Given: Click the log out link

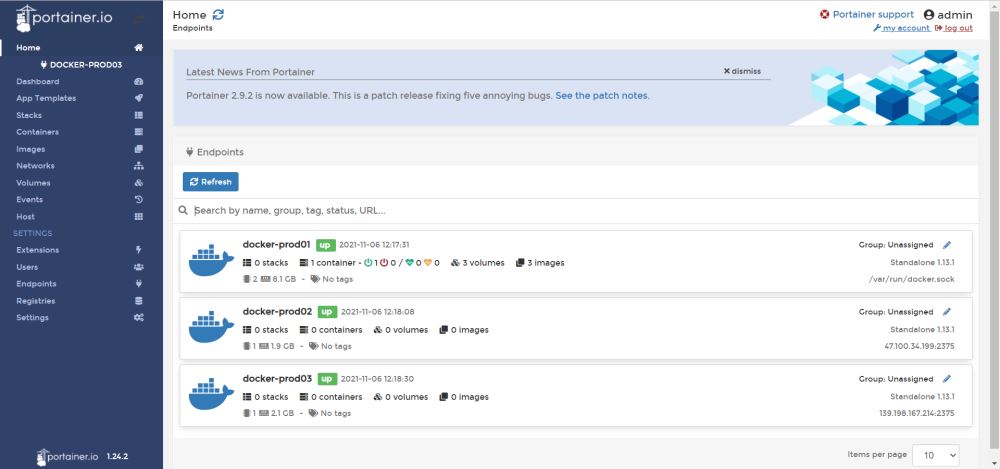Looking at the screenshot, I should click(x=953, y=28).
